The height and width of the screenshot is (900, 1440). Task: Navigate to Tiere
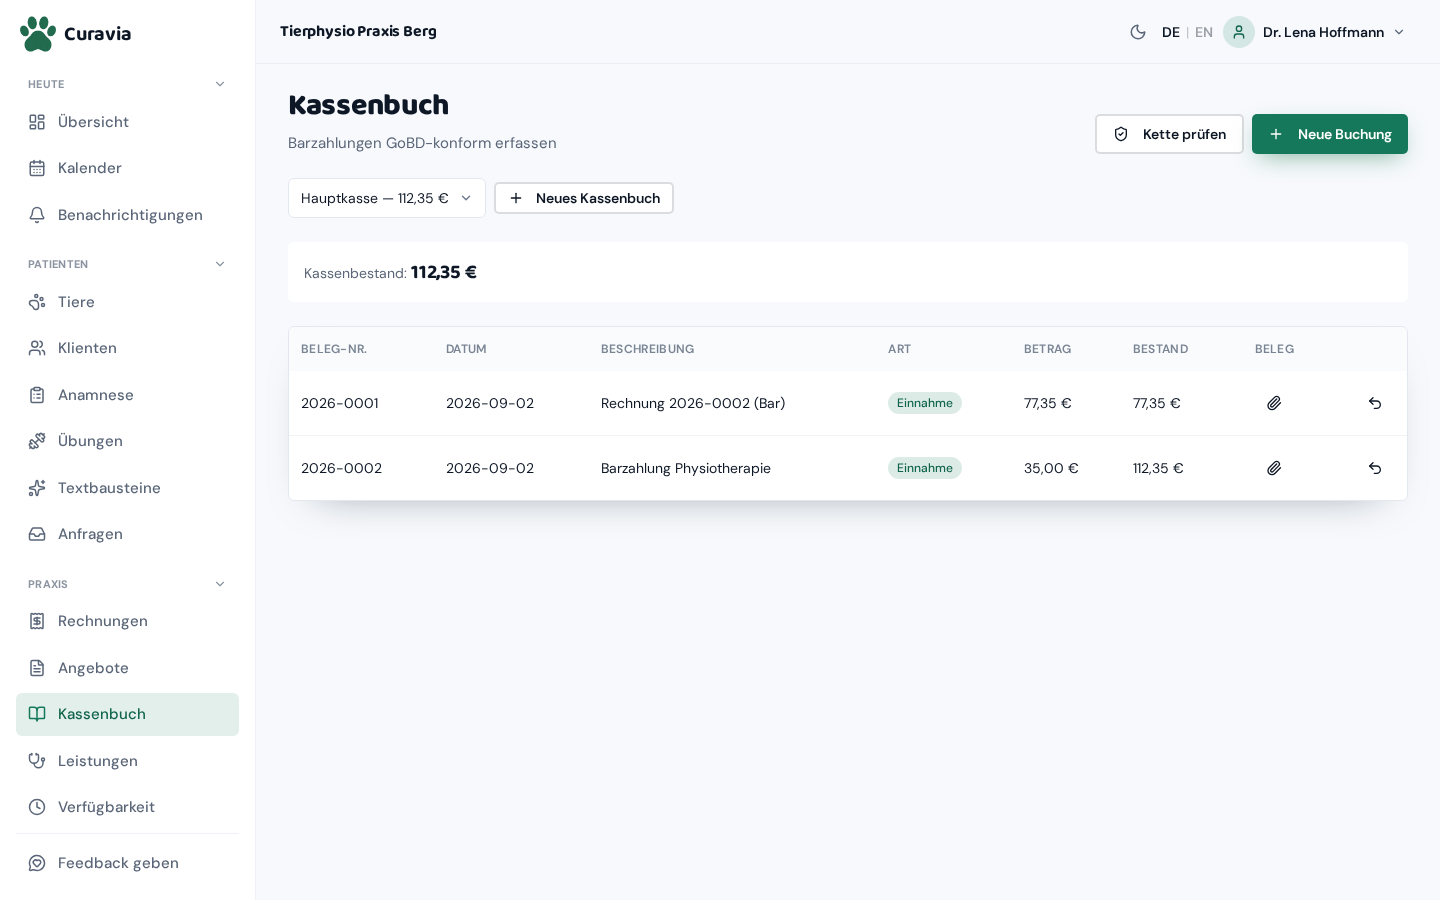point(127,302)
